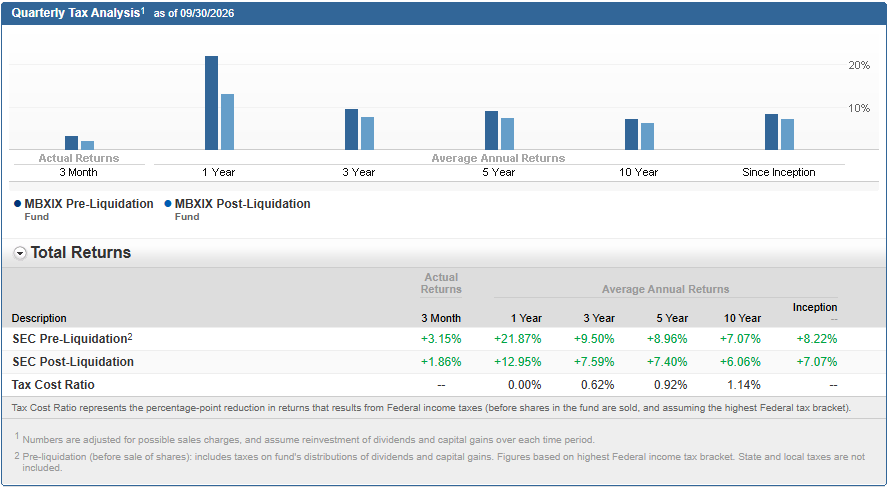Click the 10 Year table column header
Viewport: 888px width, 487px height.
click(x=742, y=318)
